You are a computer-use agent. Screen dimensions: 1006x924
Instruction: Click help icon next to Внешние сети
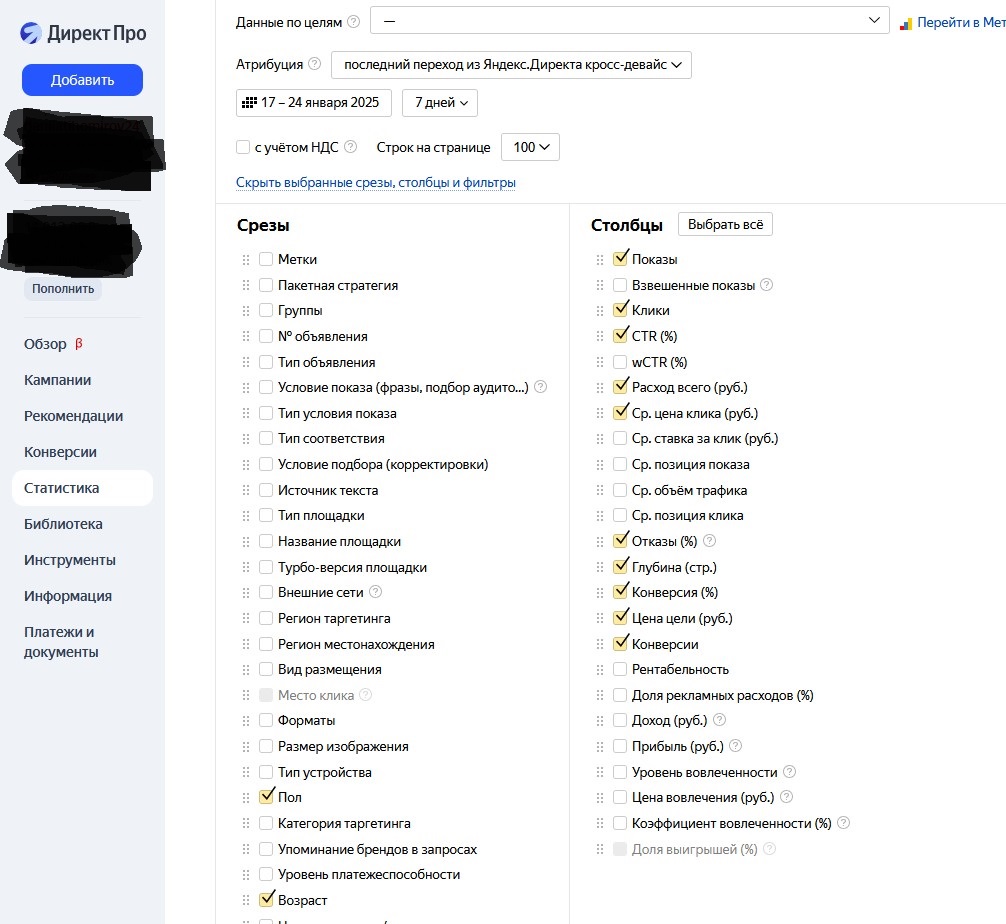click(x=376, y=593)
